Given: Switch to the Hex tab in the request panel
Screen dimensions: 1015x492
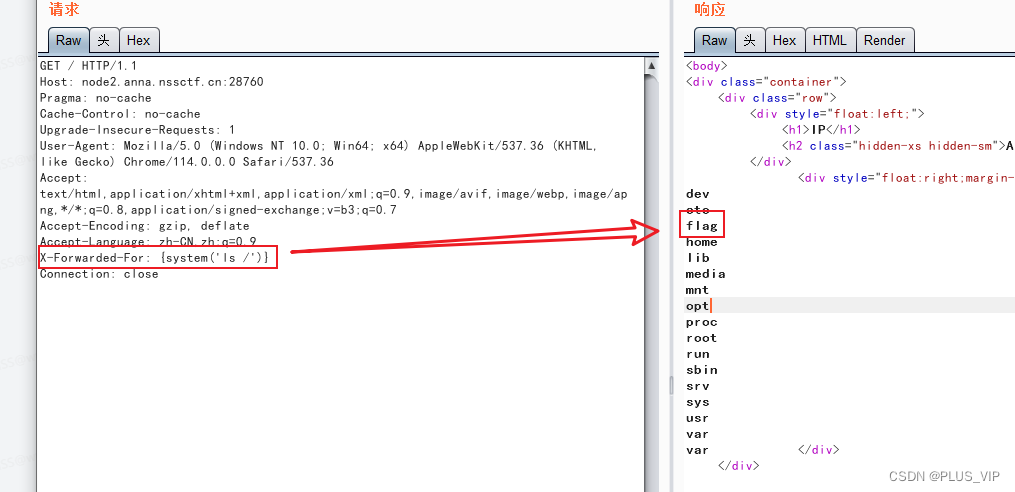Looking at the screenshot, I should (x=139, y=40).
